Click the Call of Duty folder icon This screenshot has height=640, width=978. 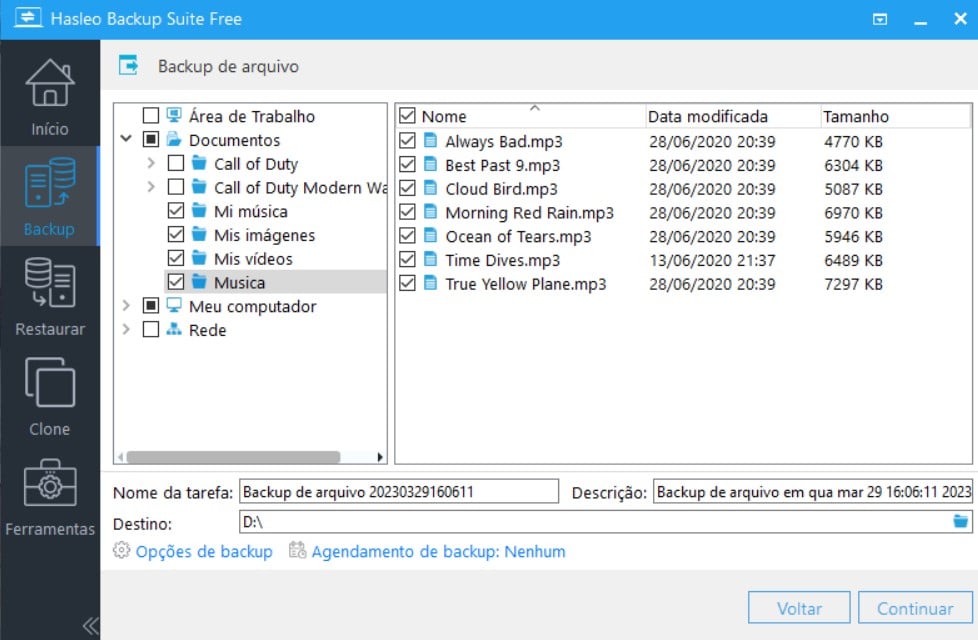199,163
